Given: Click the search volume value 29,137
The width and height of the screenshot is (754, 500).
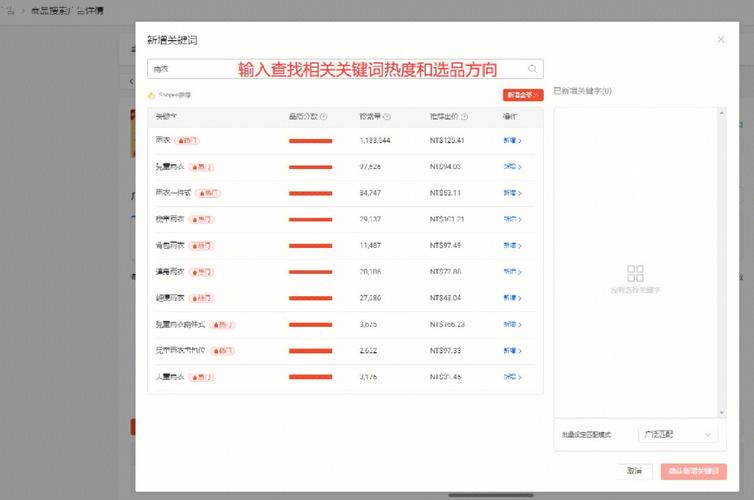Looking at the screenshot, I should (370, 219).
